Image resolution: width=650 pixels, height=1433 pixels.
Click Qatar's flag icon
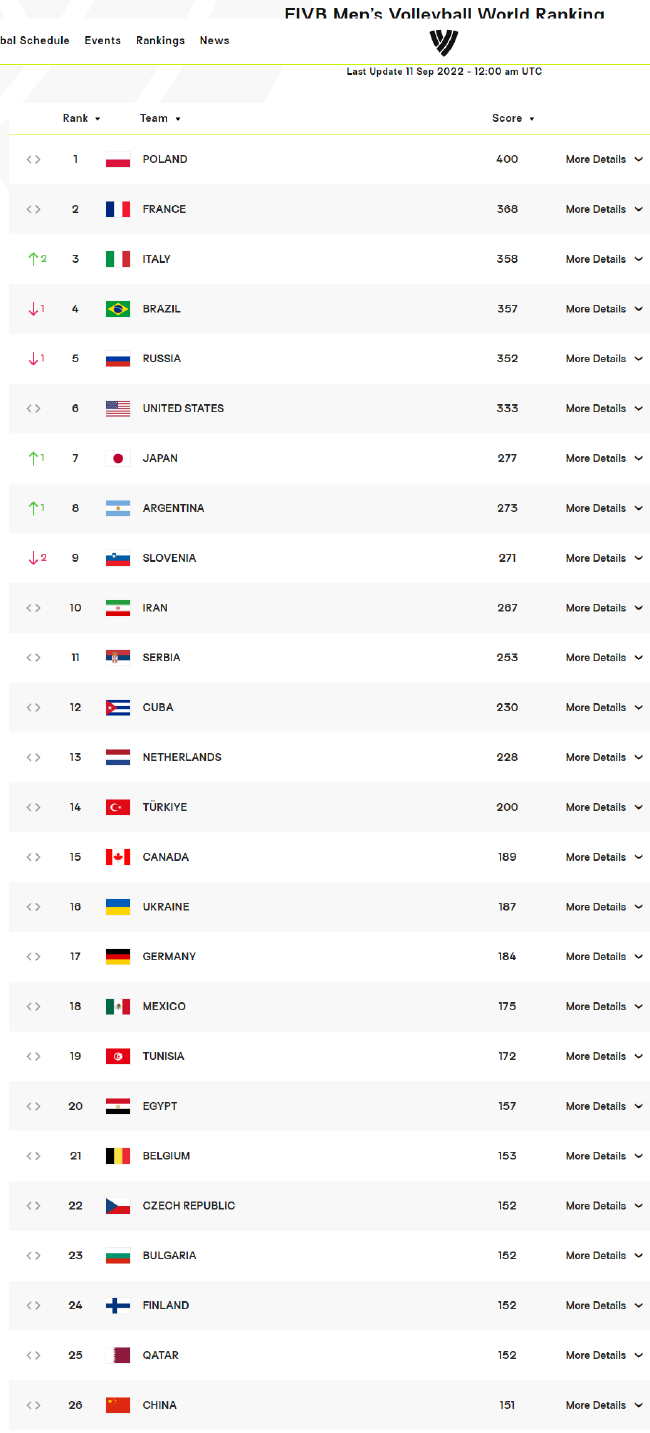tap(118, 1355)
